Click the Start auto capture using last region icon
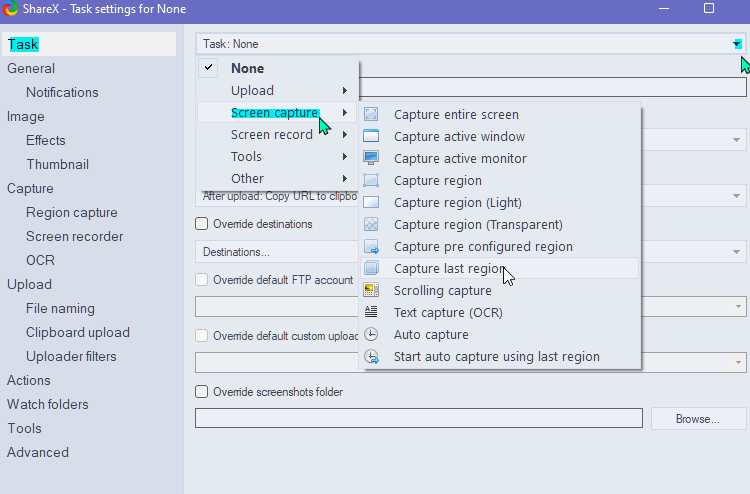The image size is (750, 494). click(372, 357)
